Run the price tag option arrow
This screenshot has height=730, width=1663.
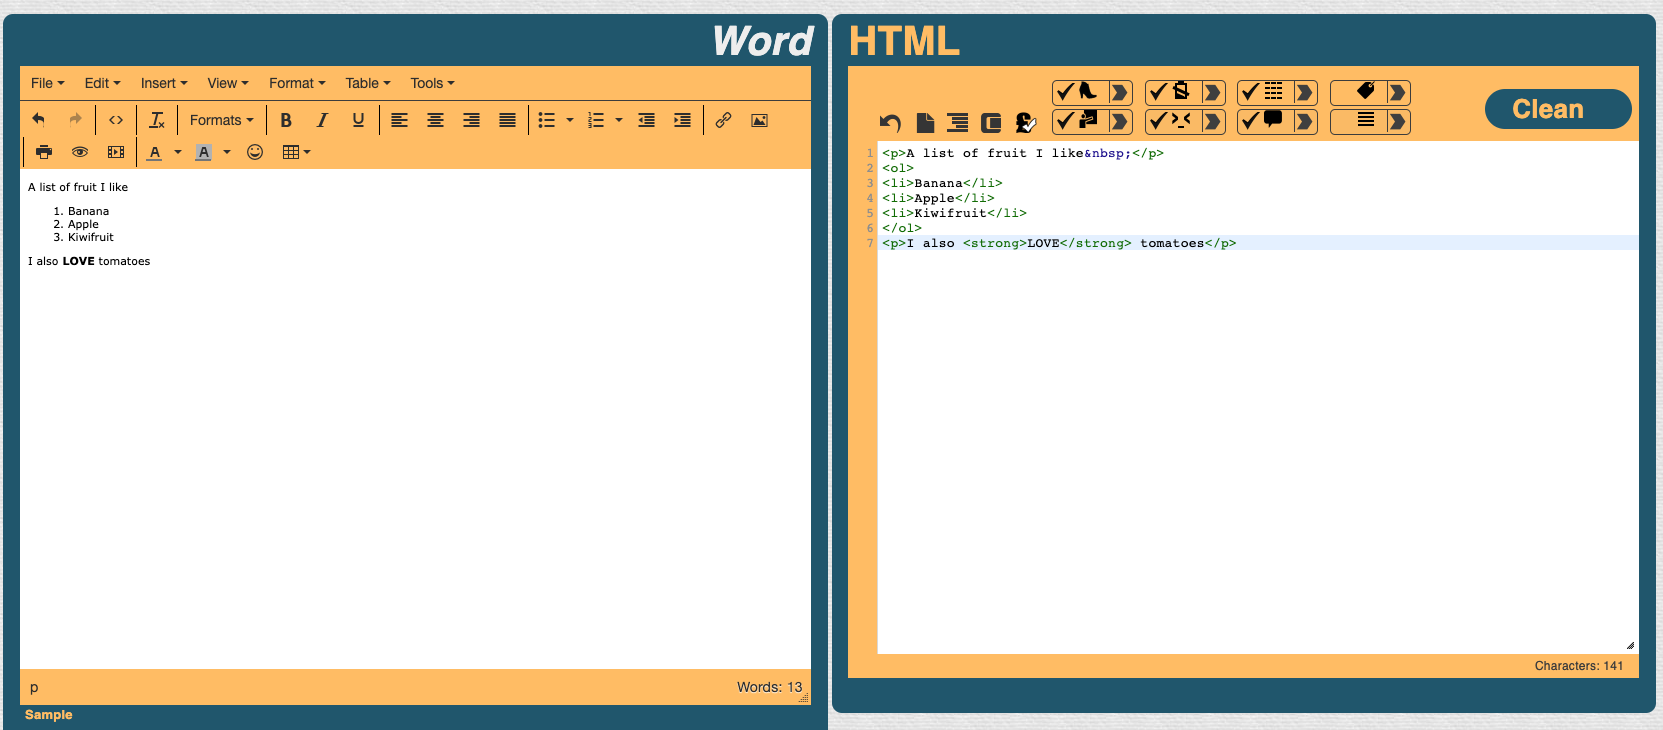[1398, 92]
